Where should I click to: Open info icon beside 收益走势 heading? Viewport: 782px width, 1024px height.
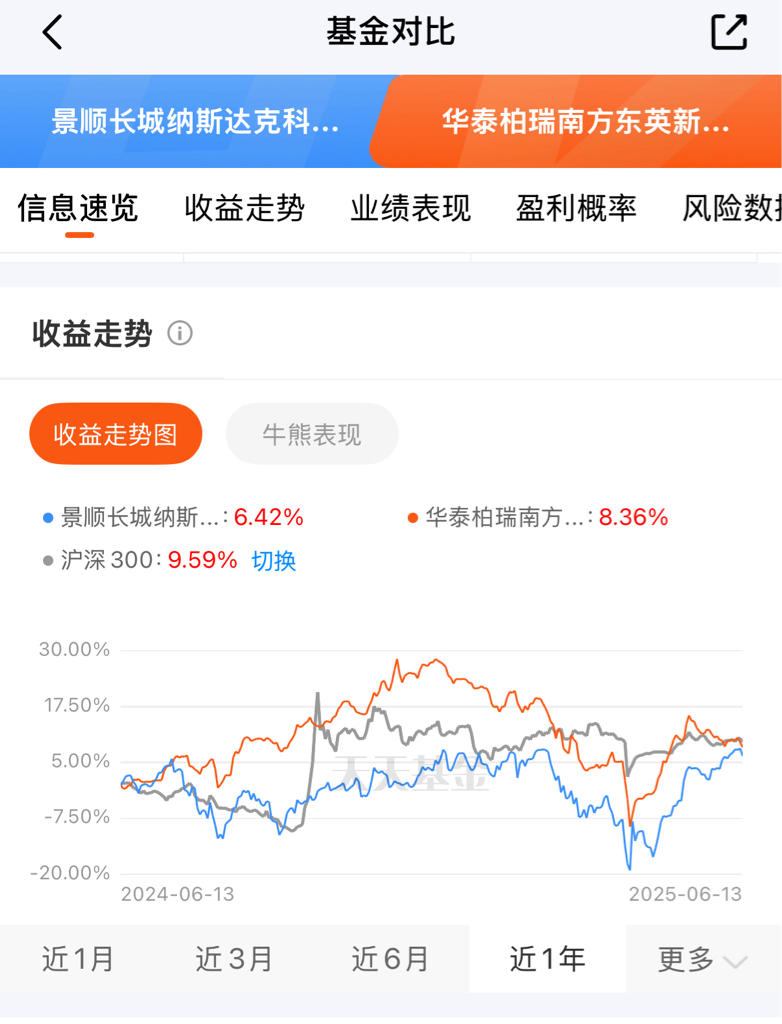(x=180, y=333)
